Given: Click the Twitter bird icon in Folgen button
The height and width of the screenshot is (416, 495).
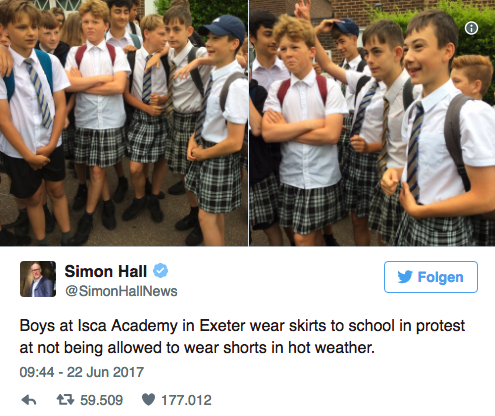Looking at the screenshot, I should [x=405, y=277].
